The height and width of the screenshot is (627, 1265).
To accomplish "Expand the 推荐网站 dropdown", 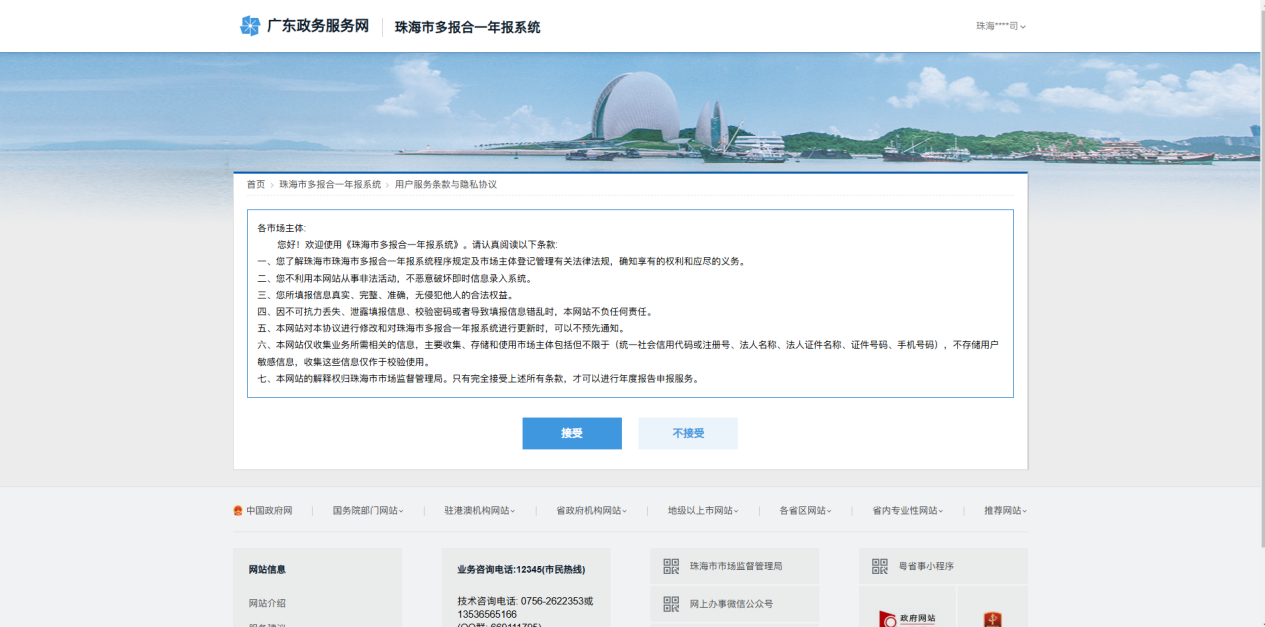I will tap(1005, 511).
